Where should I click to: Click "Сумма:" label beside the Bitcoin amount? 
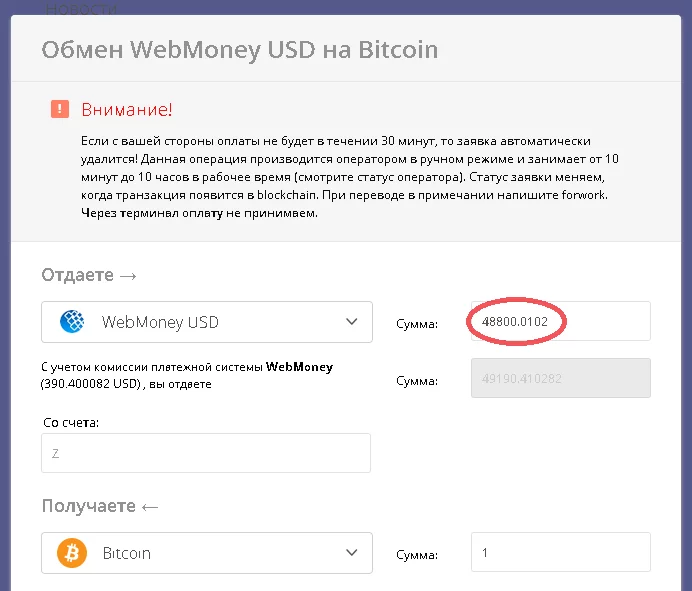(416, 554)
